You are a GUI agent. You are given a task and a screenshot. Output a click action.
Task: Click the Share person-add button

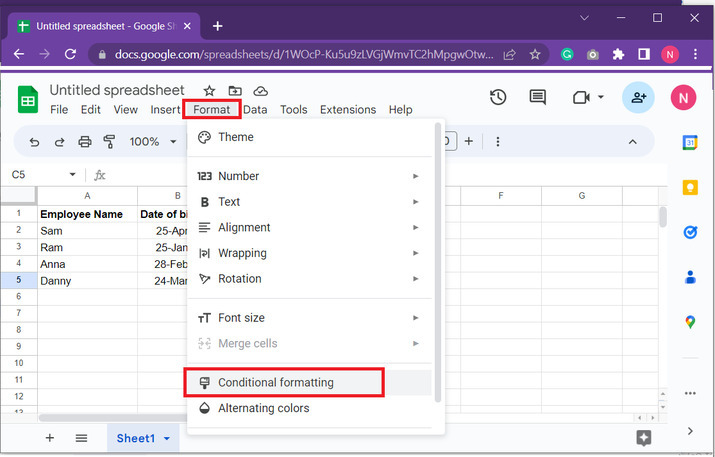click(638, 97)
